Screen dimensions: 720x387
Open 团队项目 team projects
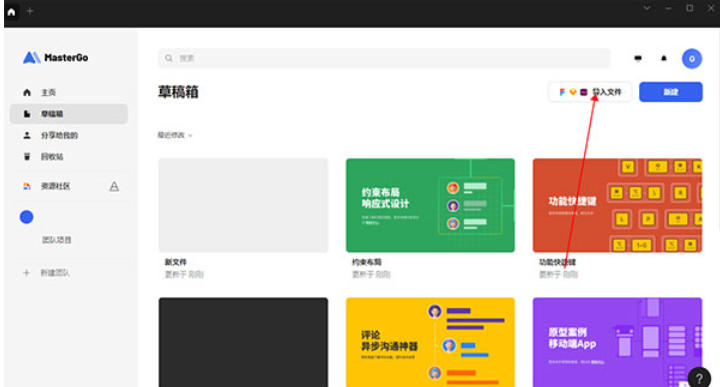[56, 240]
